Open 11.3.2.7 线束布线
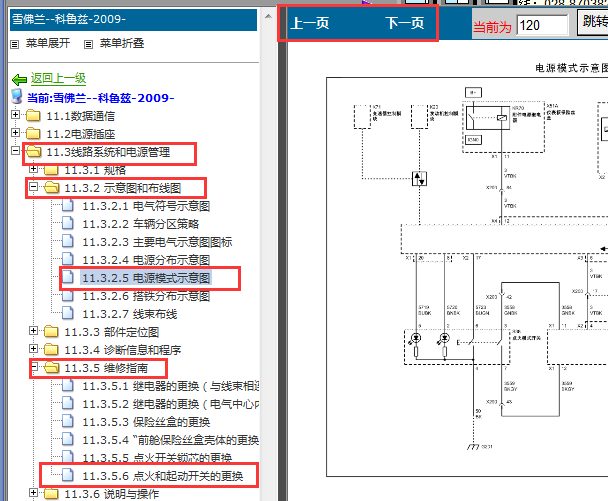 130,314
